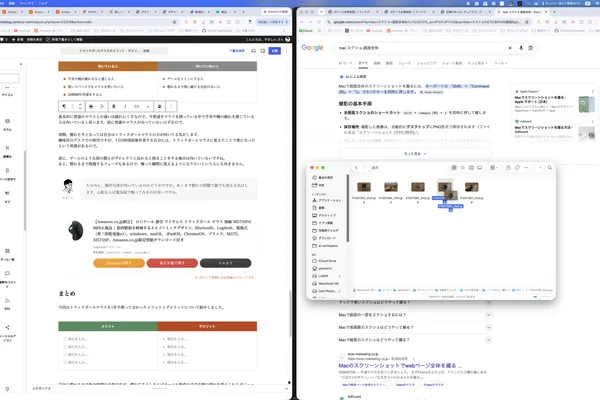Click the Google logo
The image size is (600, 400).
click(312, 47)
